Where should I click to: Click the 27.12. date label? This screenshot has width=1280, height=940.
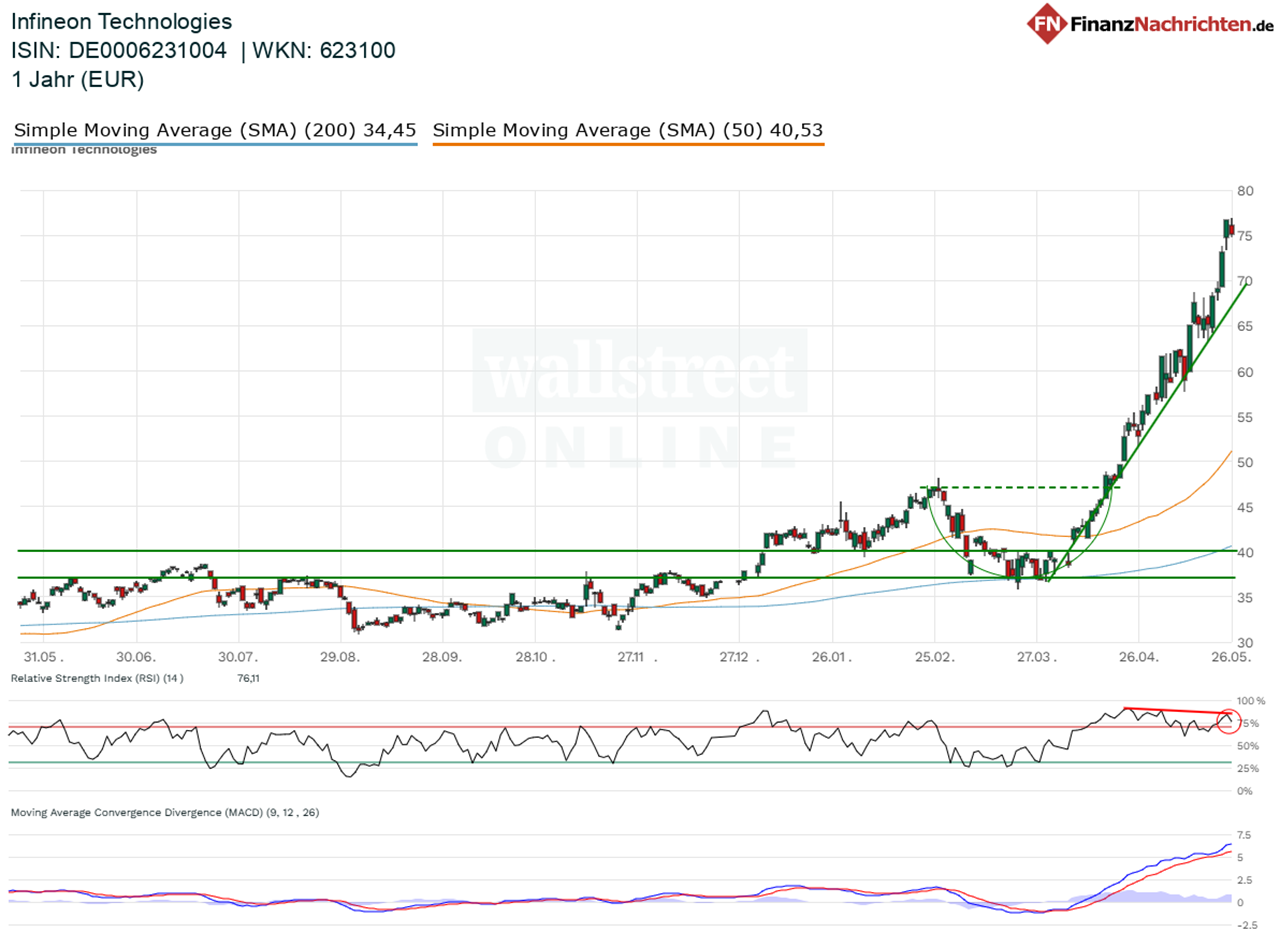pyautogui.click(x=740, y=658)
